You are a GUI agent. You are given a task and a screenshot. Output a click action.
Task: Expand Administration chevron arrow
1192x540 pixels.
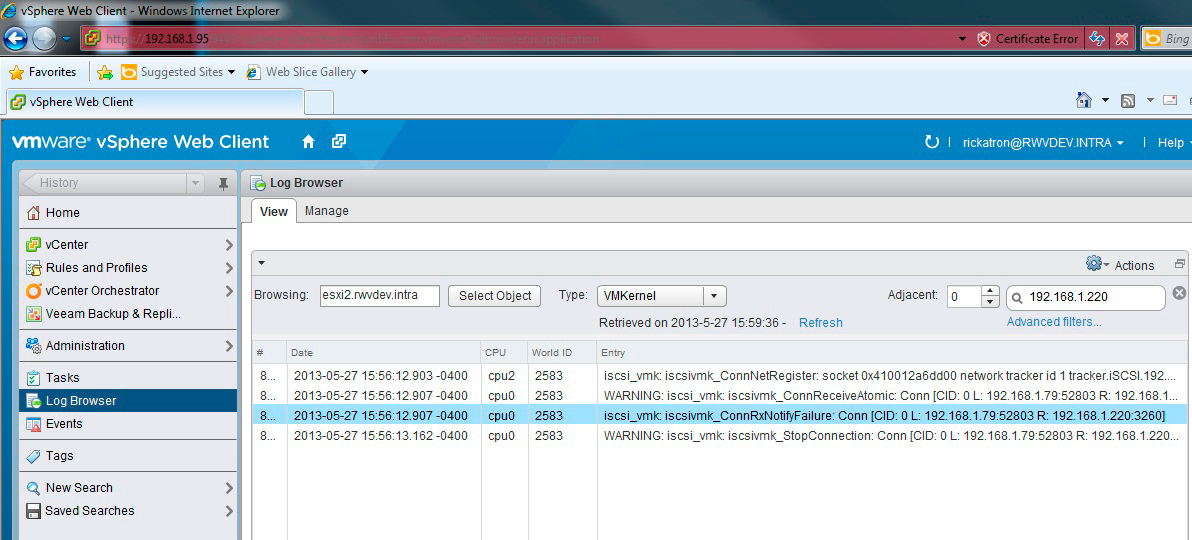[229, 345]
